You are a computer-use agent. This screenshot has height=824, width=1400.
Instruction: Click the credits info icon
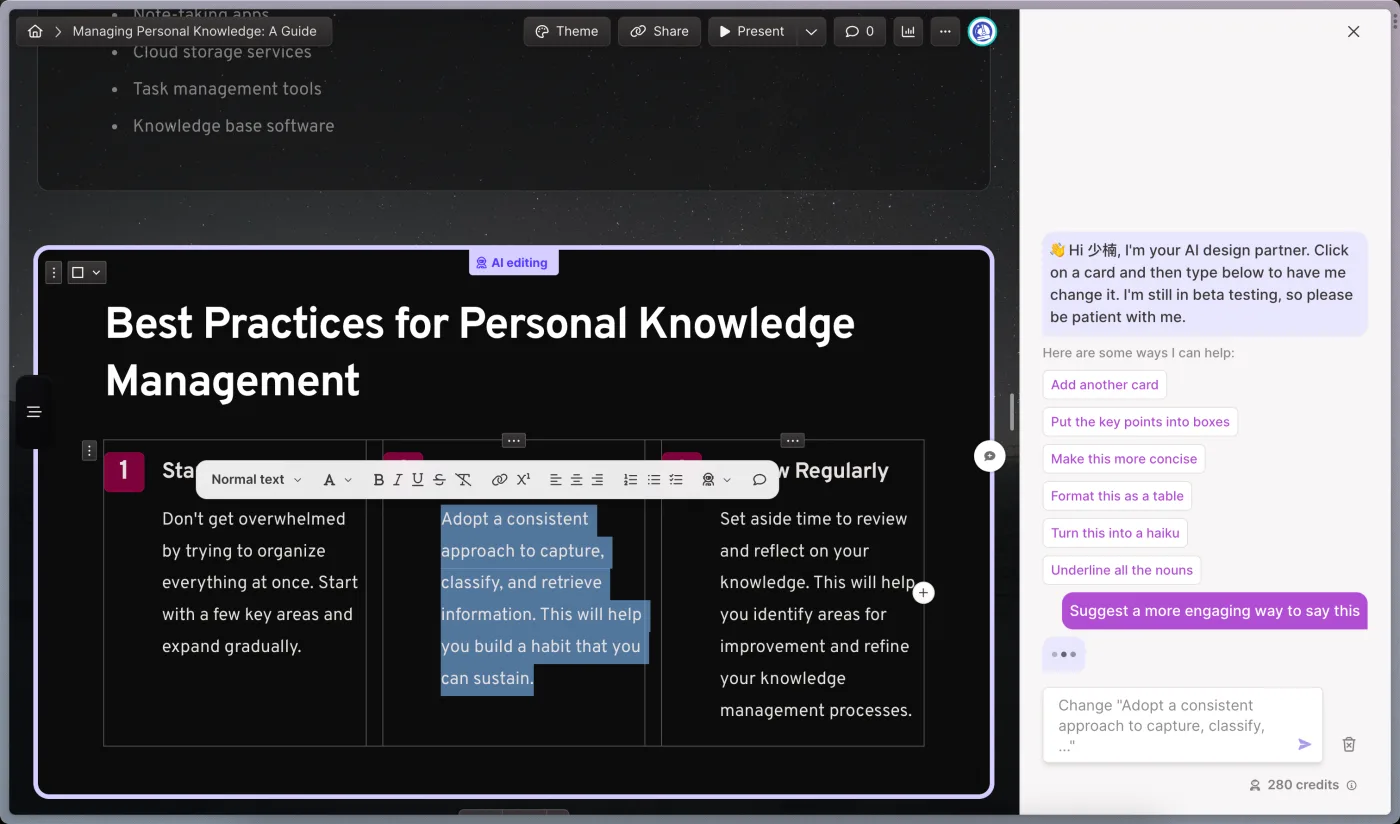pyautogui.click(x=1352, y=786)
